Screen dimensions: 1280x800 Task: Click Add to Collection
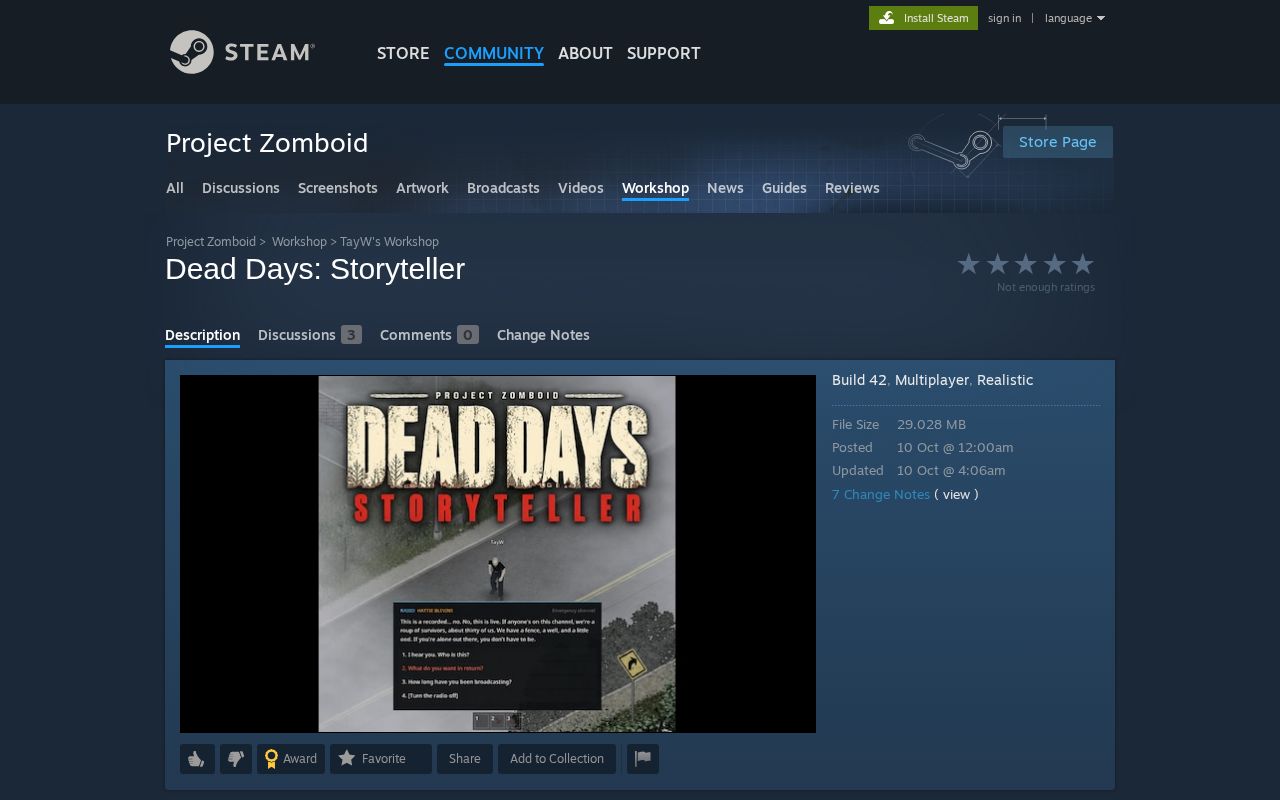(x=557, y=759)
